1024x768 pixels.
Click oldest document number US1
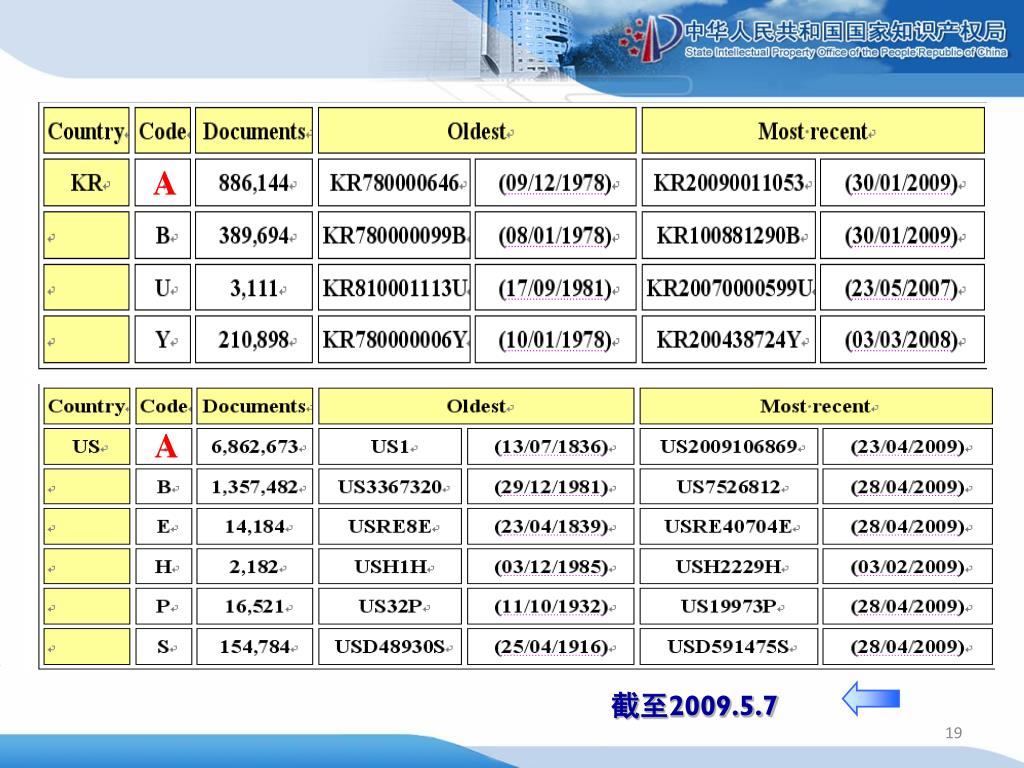tap(390, 447)
